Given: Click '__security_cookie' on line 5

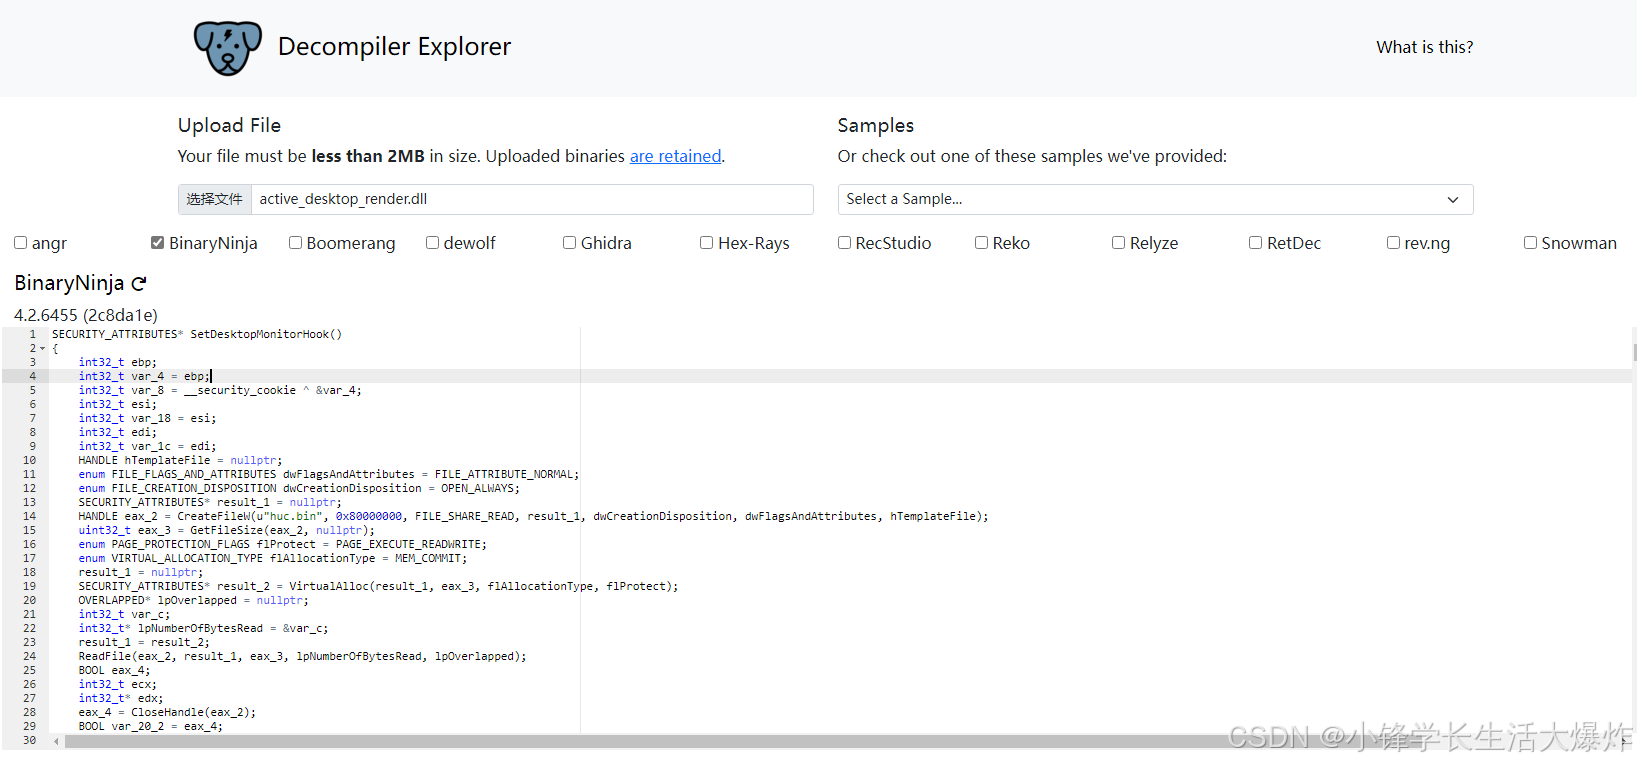Looking at the screenshot, I should pyautogui.click(x=240, y=391).
